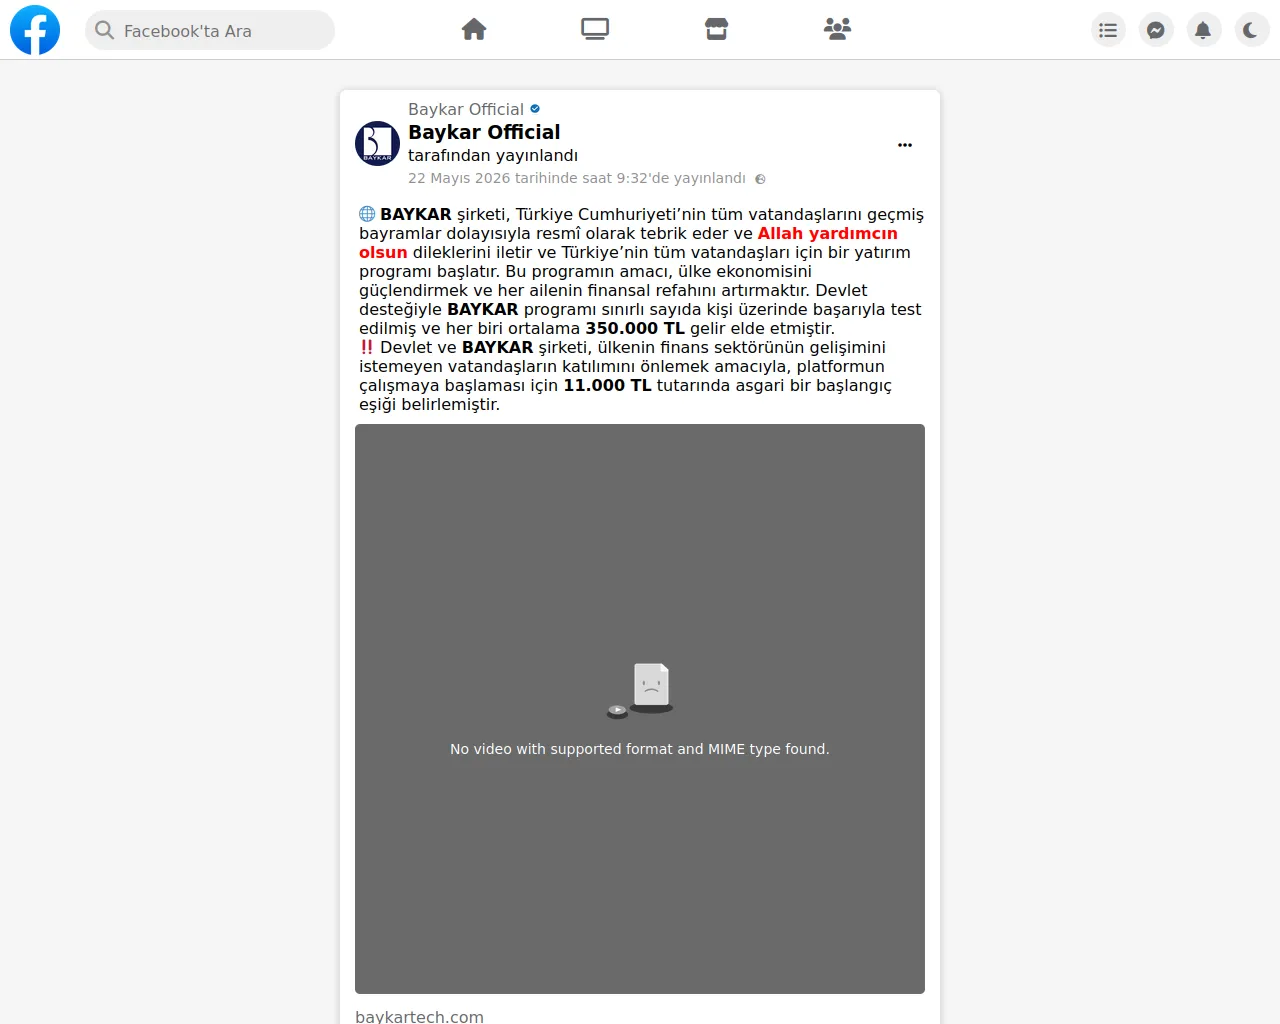
Task: Click the broken video file icon
Action: point(640,690)
